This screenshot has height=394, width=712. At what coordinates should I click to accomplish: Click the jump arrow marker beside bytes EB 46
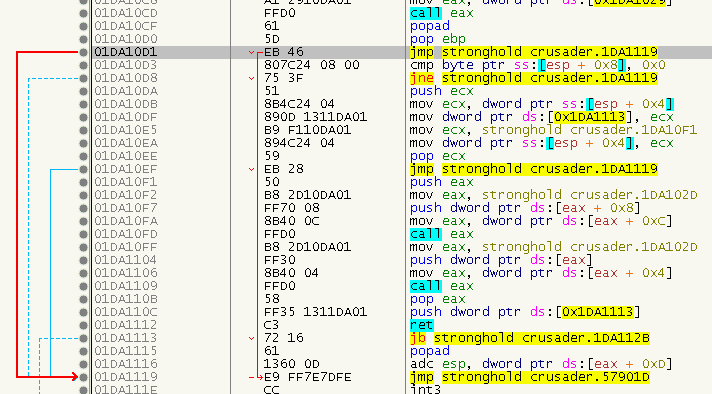point(252,53)
